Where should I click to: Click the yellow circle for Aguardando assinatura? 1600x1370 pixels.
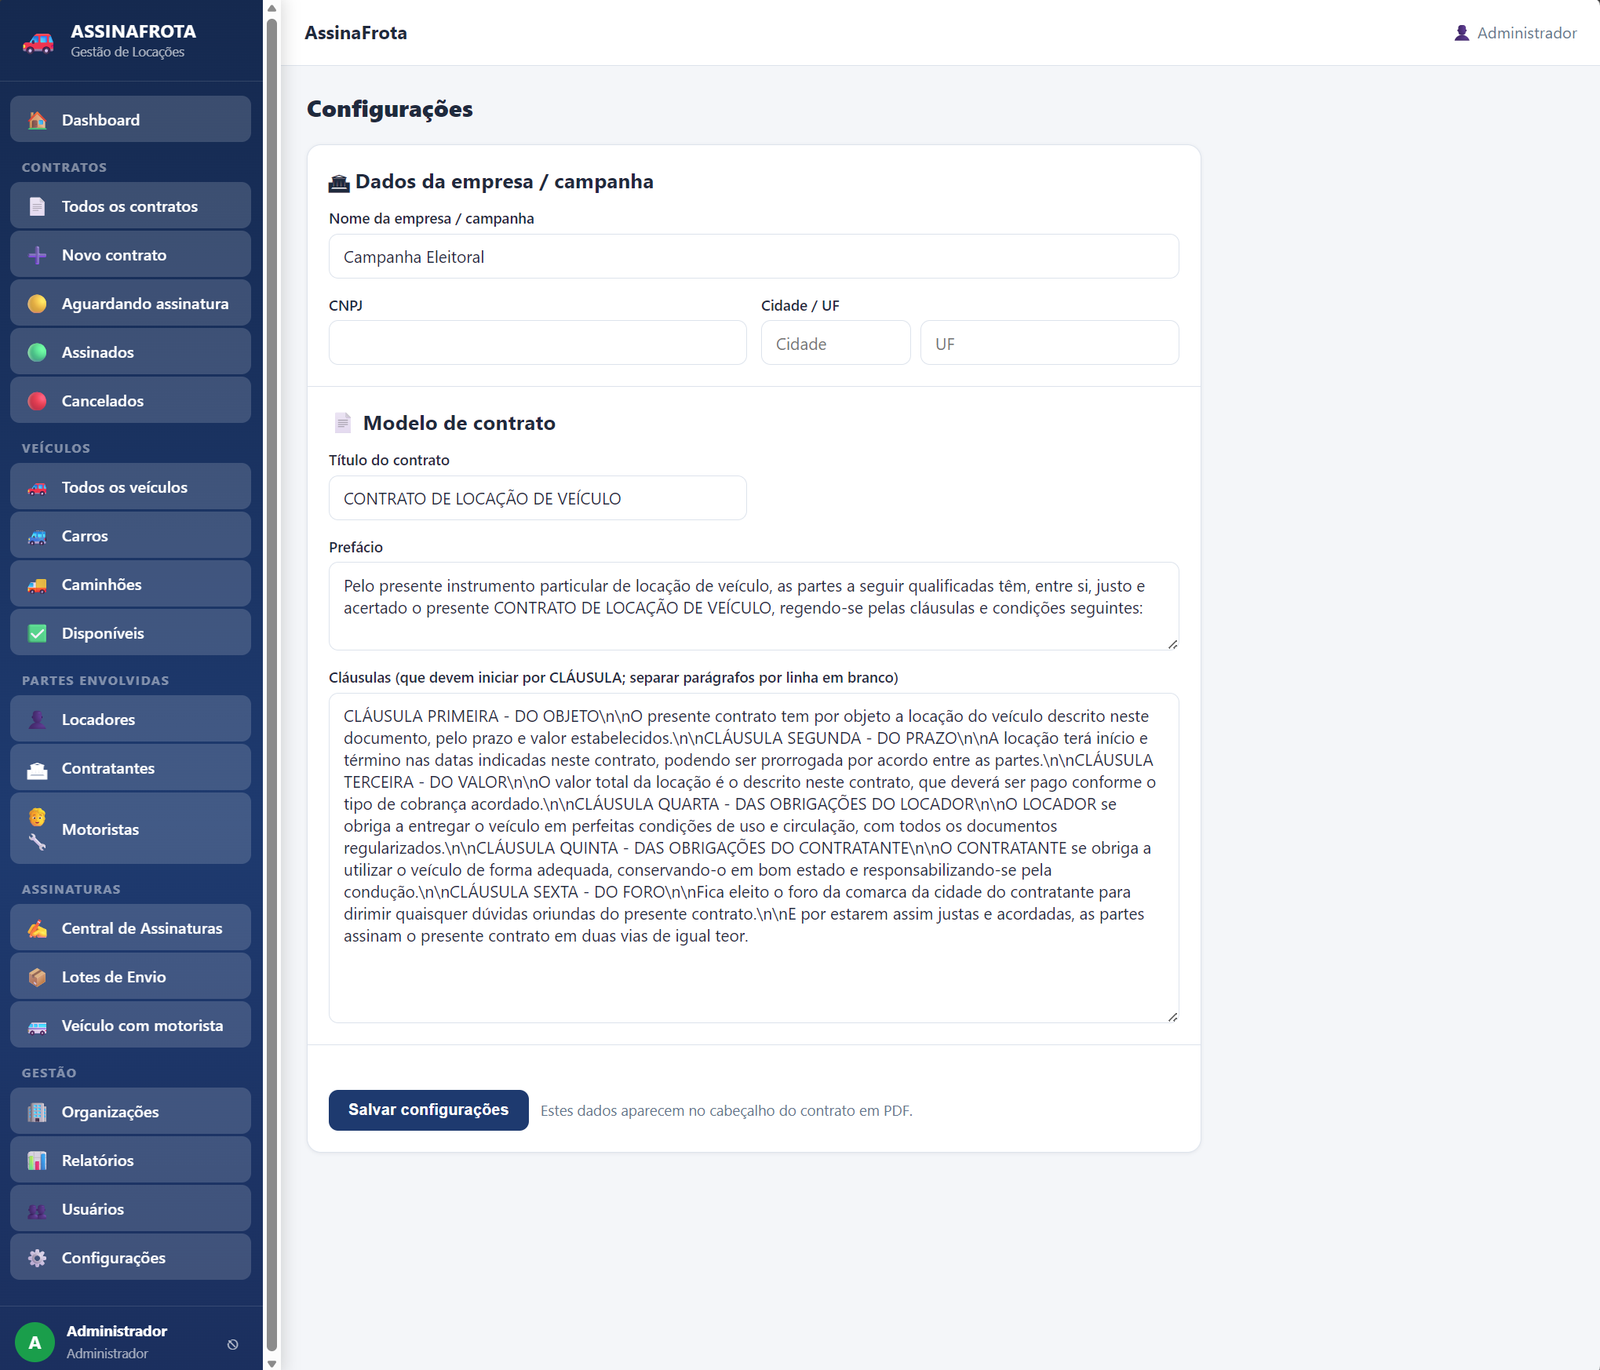point(37,304)
